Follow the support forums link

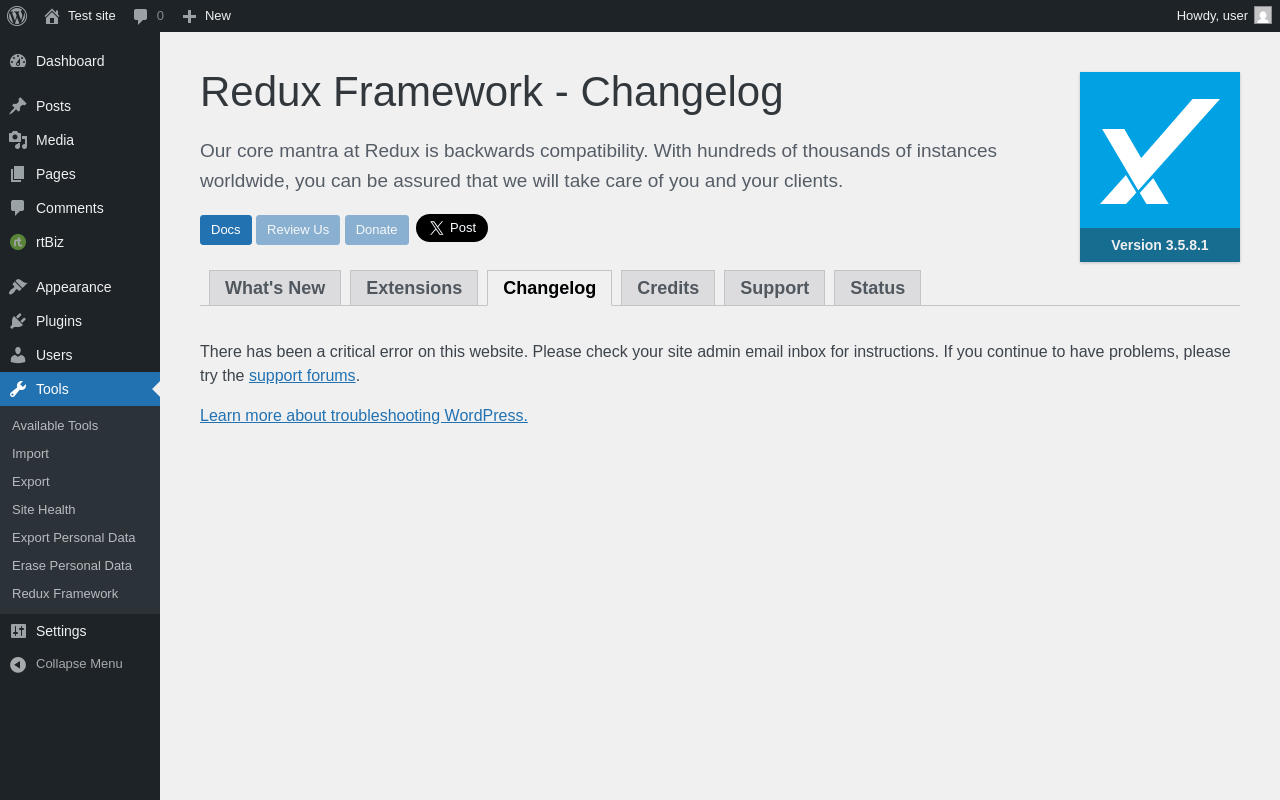(x=302, y=376)
